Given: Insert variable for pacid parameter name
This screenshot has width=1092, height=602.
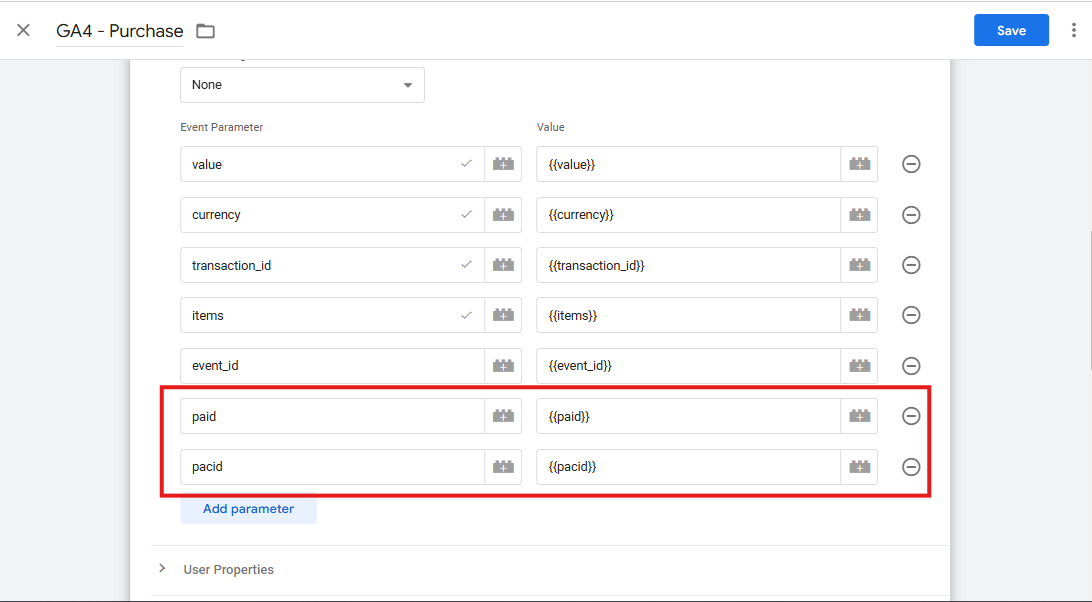Looking at the screenshot, I should pos(503,467).
